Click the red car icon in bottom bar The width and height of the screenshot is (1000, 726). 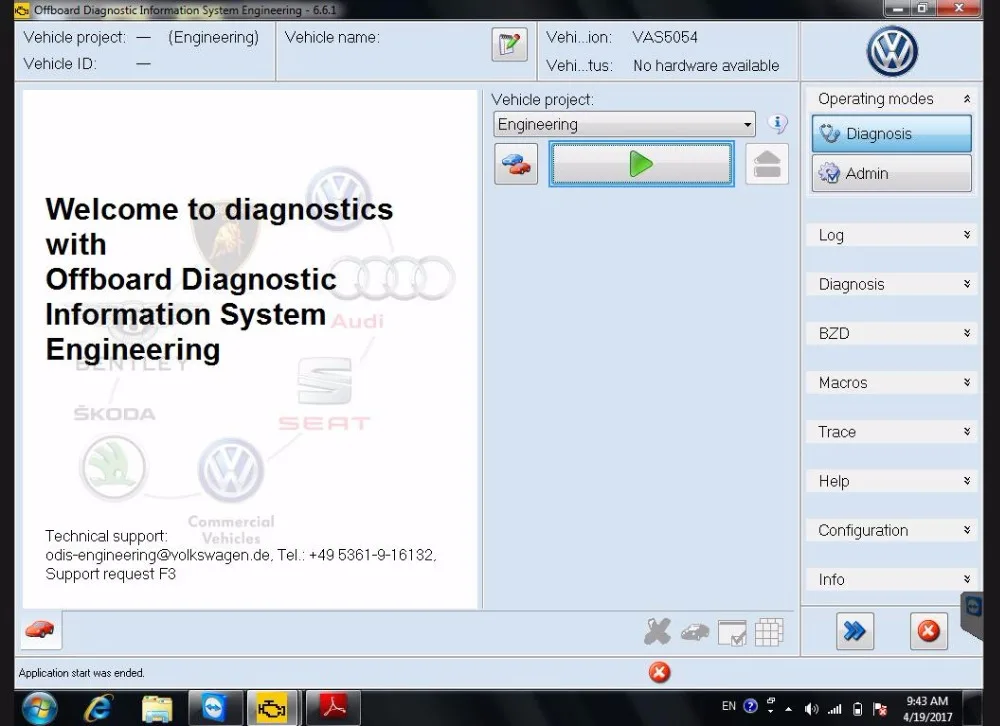click(x=40, y=630)
